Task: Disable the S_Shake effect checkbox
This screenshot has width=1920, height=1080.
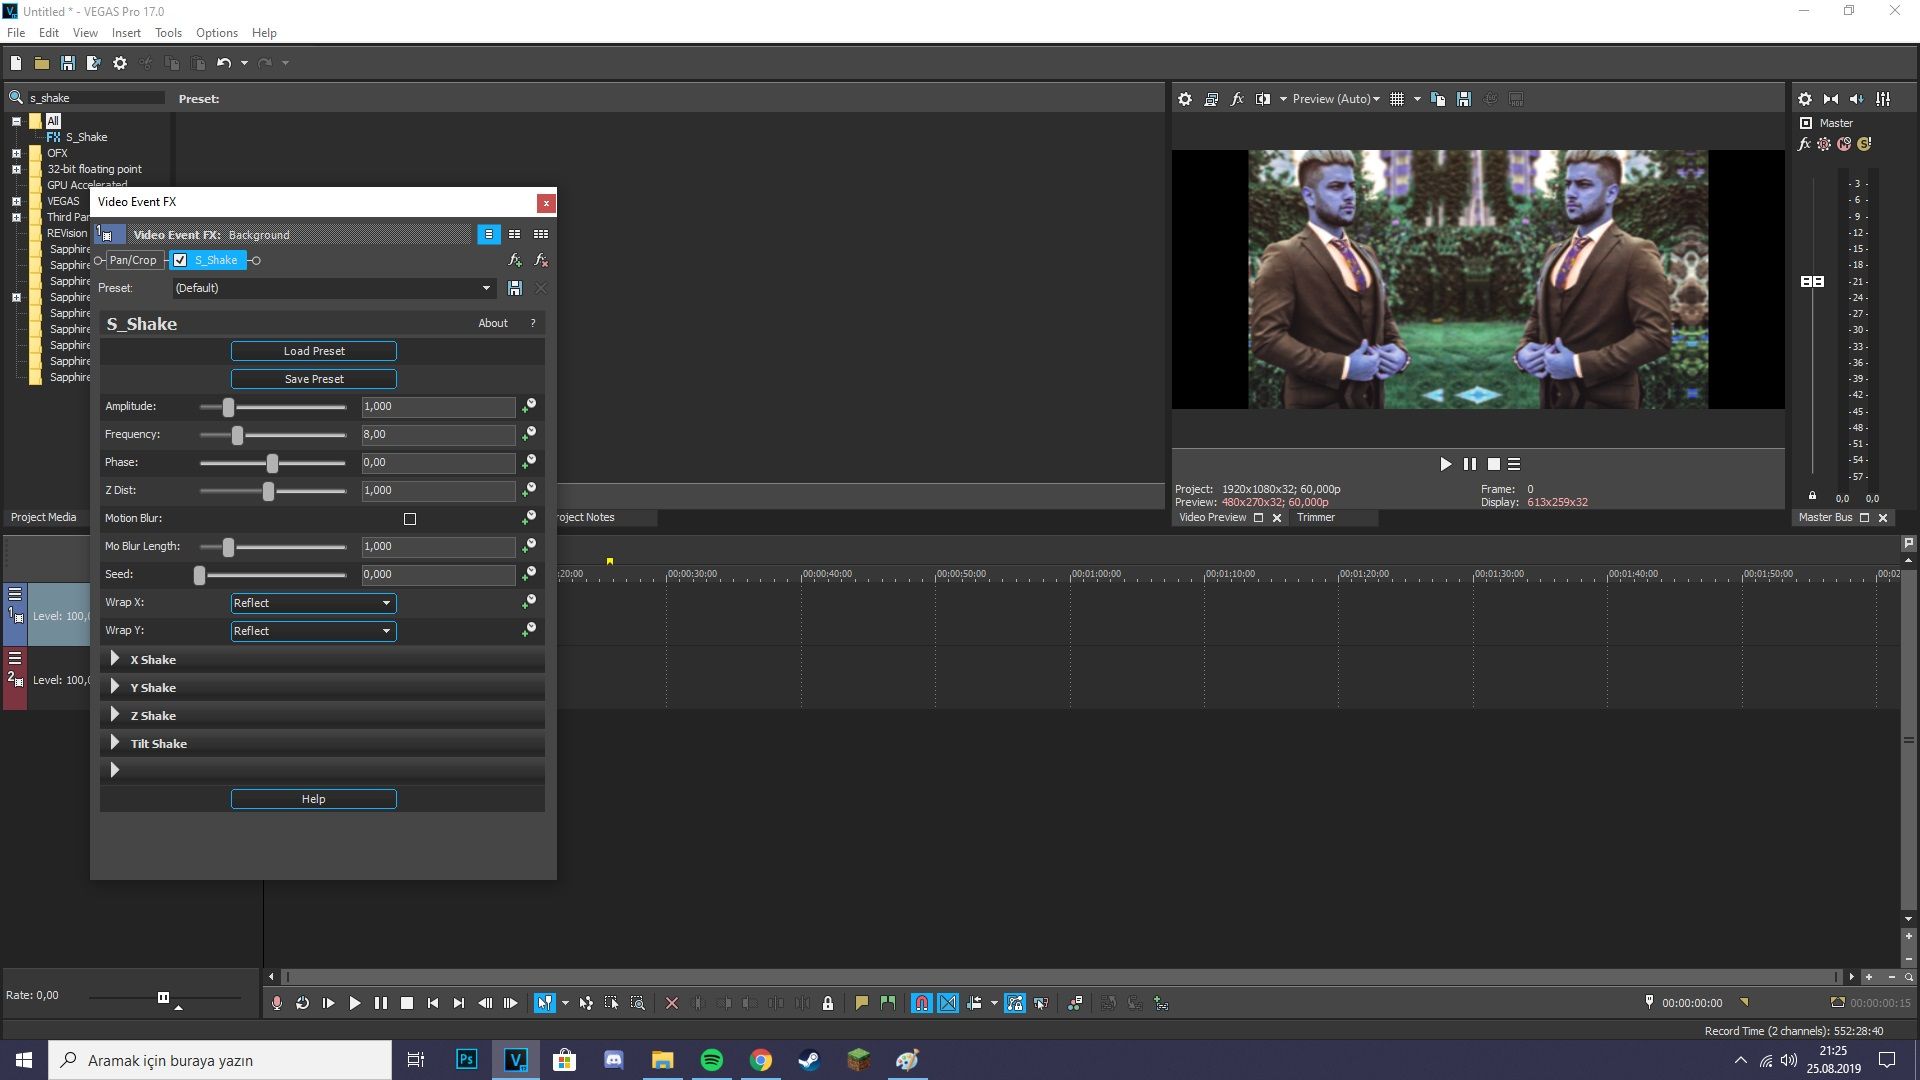Action: click(x=180, y=260)
